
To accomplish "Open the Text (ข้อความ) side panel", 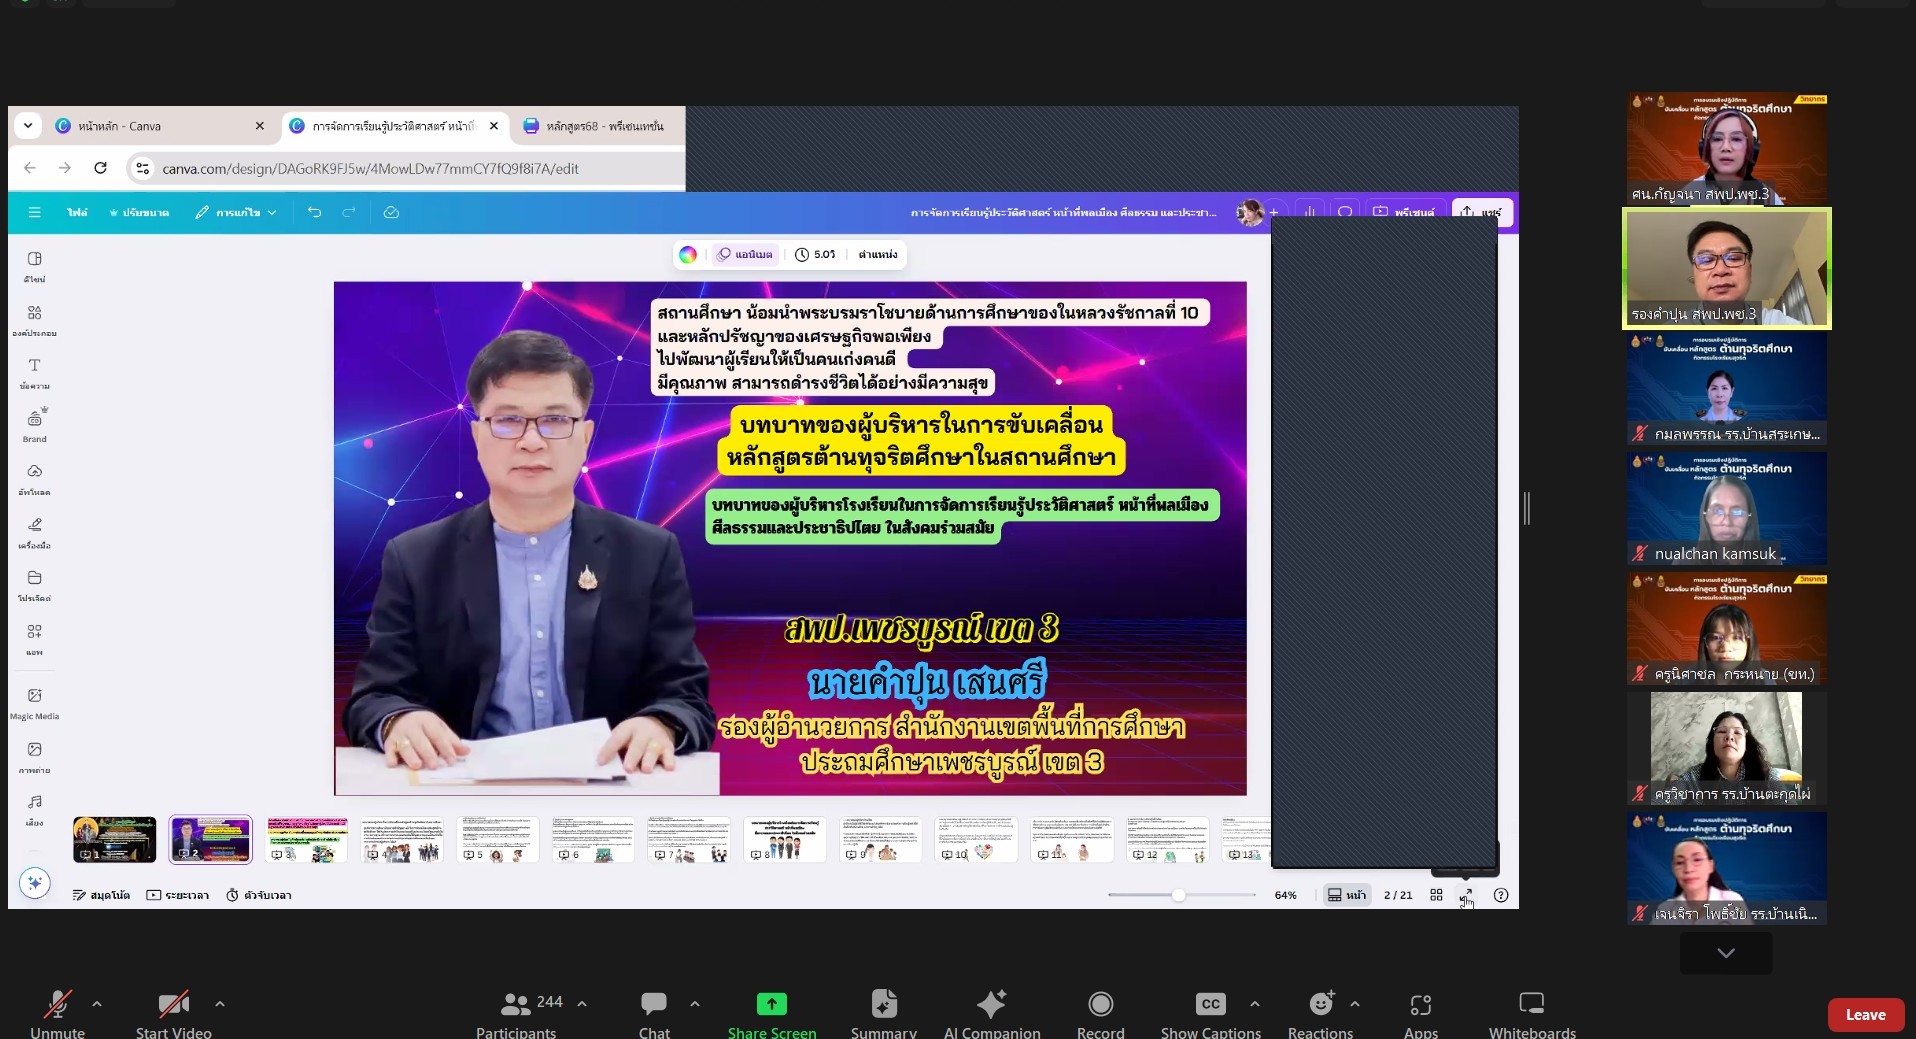I will [x=34, y=373].
